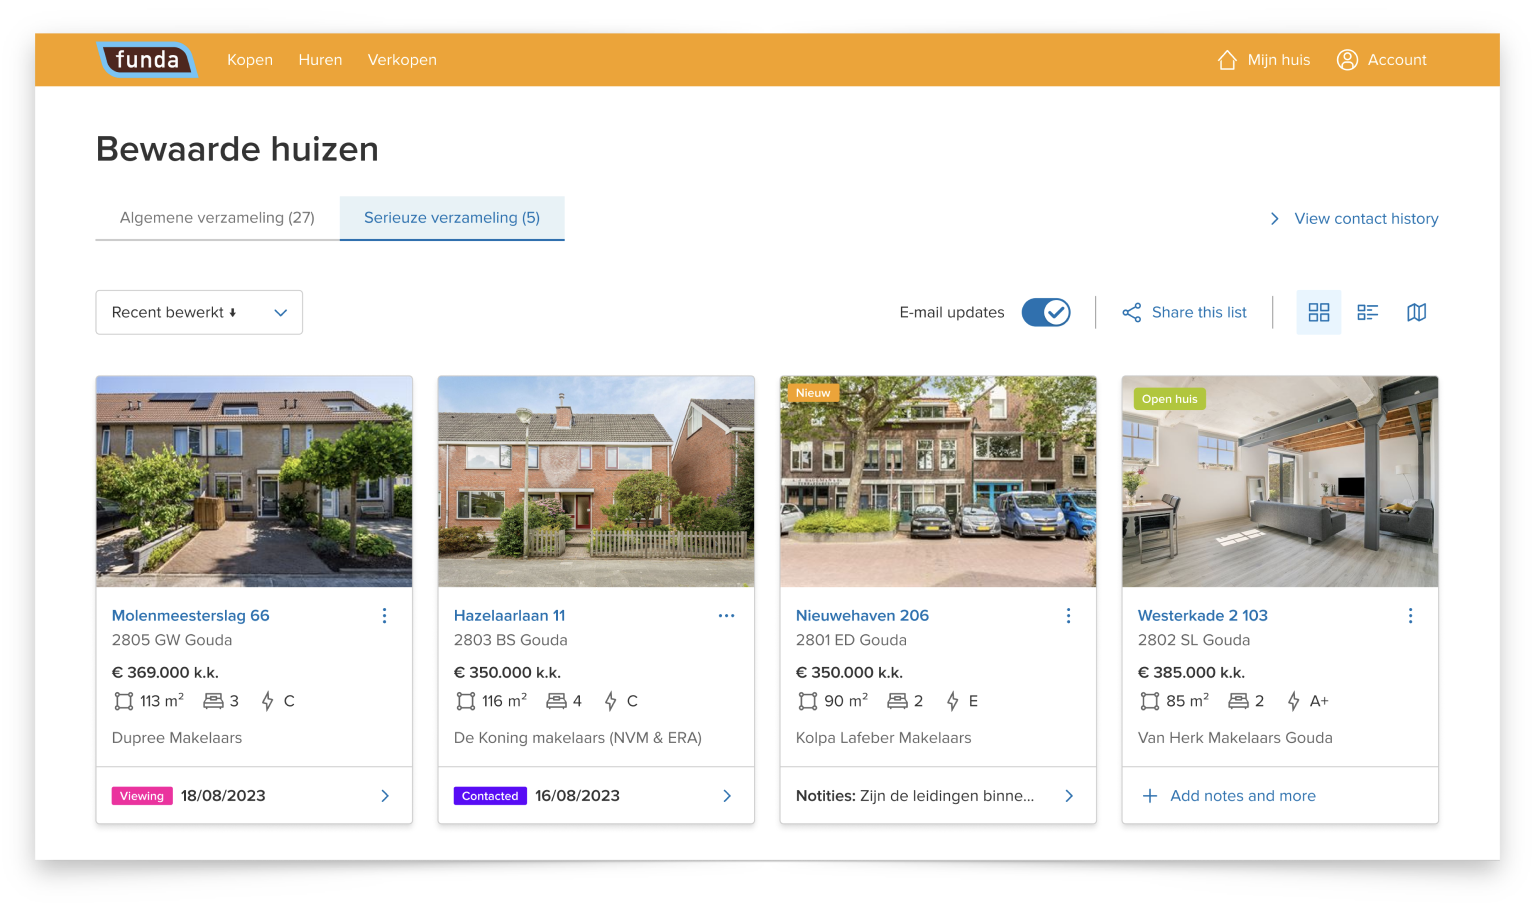Click the share icon beside Share this list
1535x904 pixels.
click(1131, 312)
